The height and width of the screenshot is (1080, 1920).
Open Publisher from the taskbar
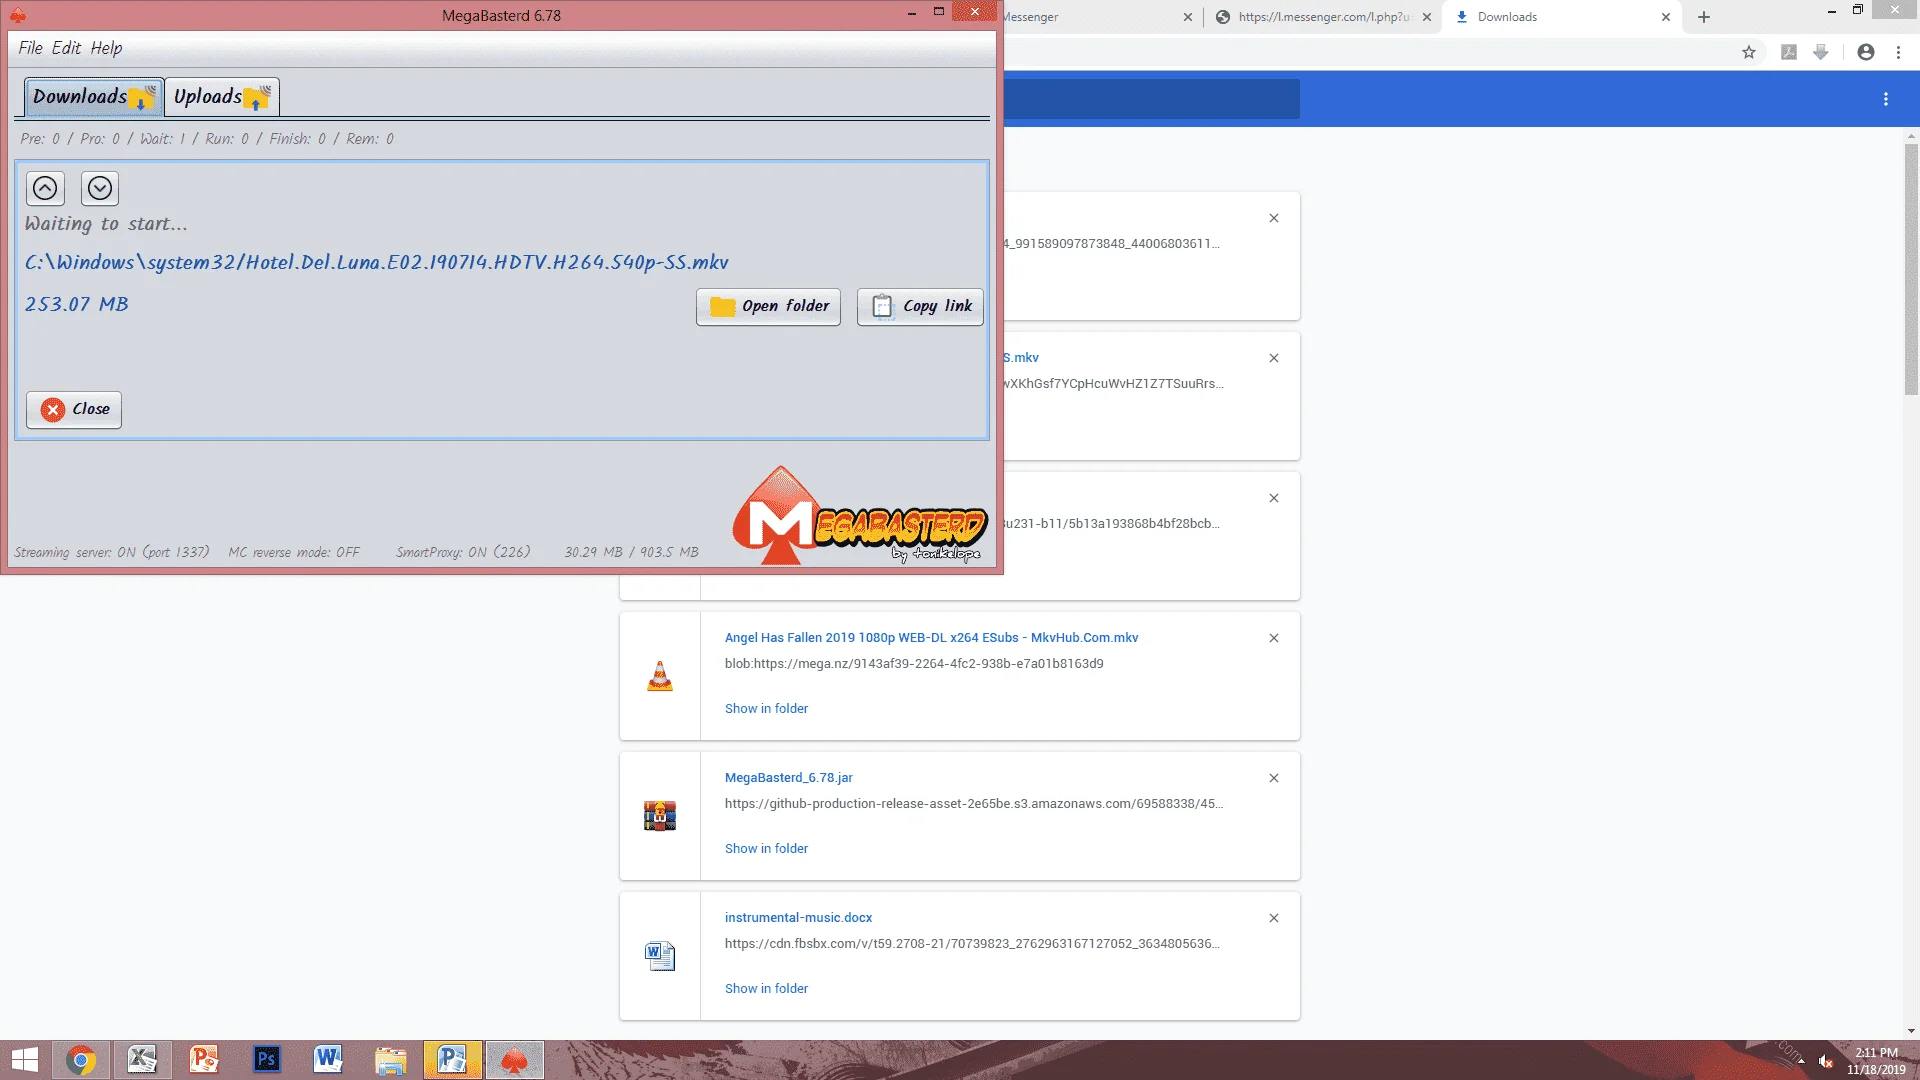coord(452,1060)
